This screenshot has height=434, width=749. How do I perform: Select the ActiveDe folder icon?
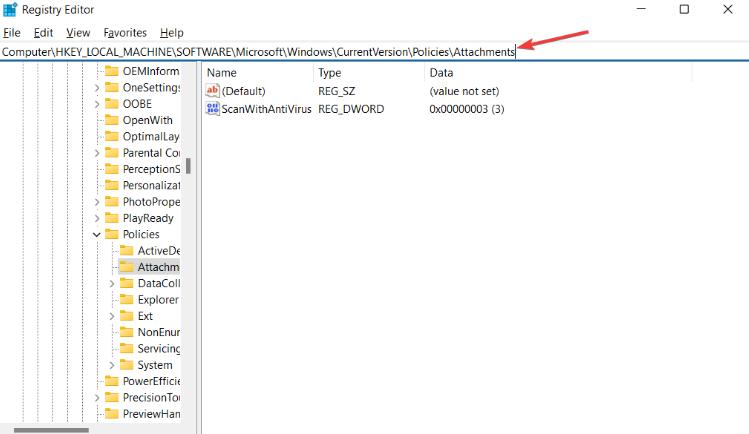[x=127, y=251]
